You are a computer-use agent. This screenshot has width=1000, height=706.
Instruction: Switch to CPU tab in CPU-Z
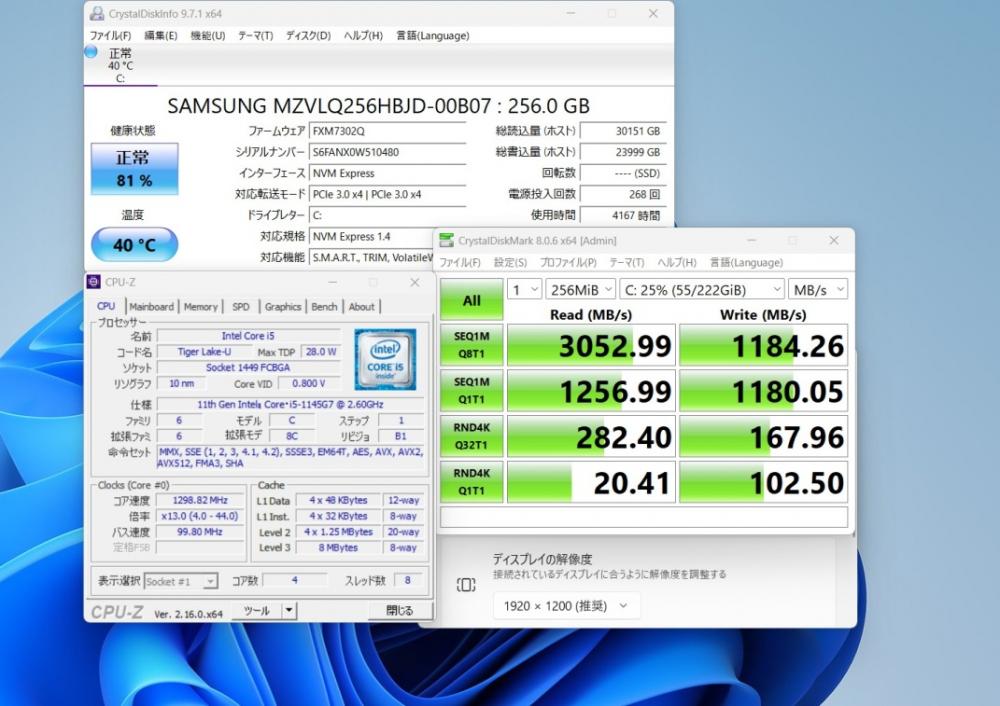click(106, 306)
